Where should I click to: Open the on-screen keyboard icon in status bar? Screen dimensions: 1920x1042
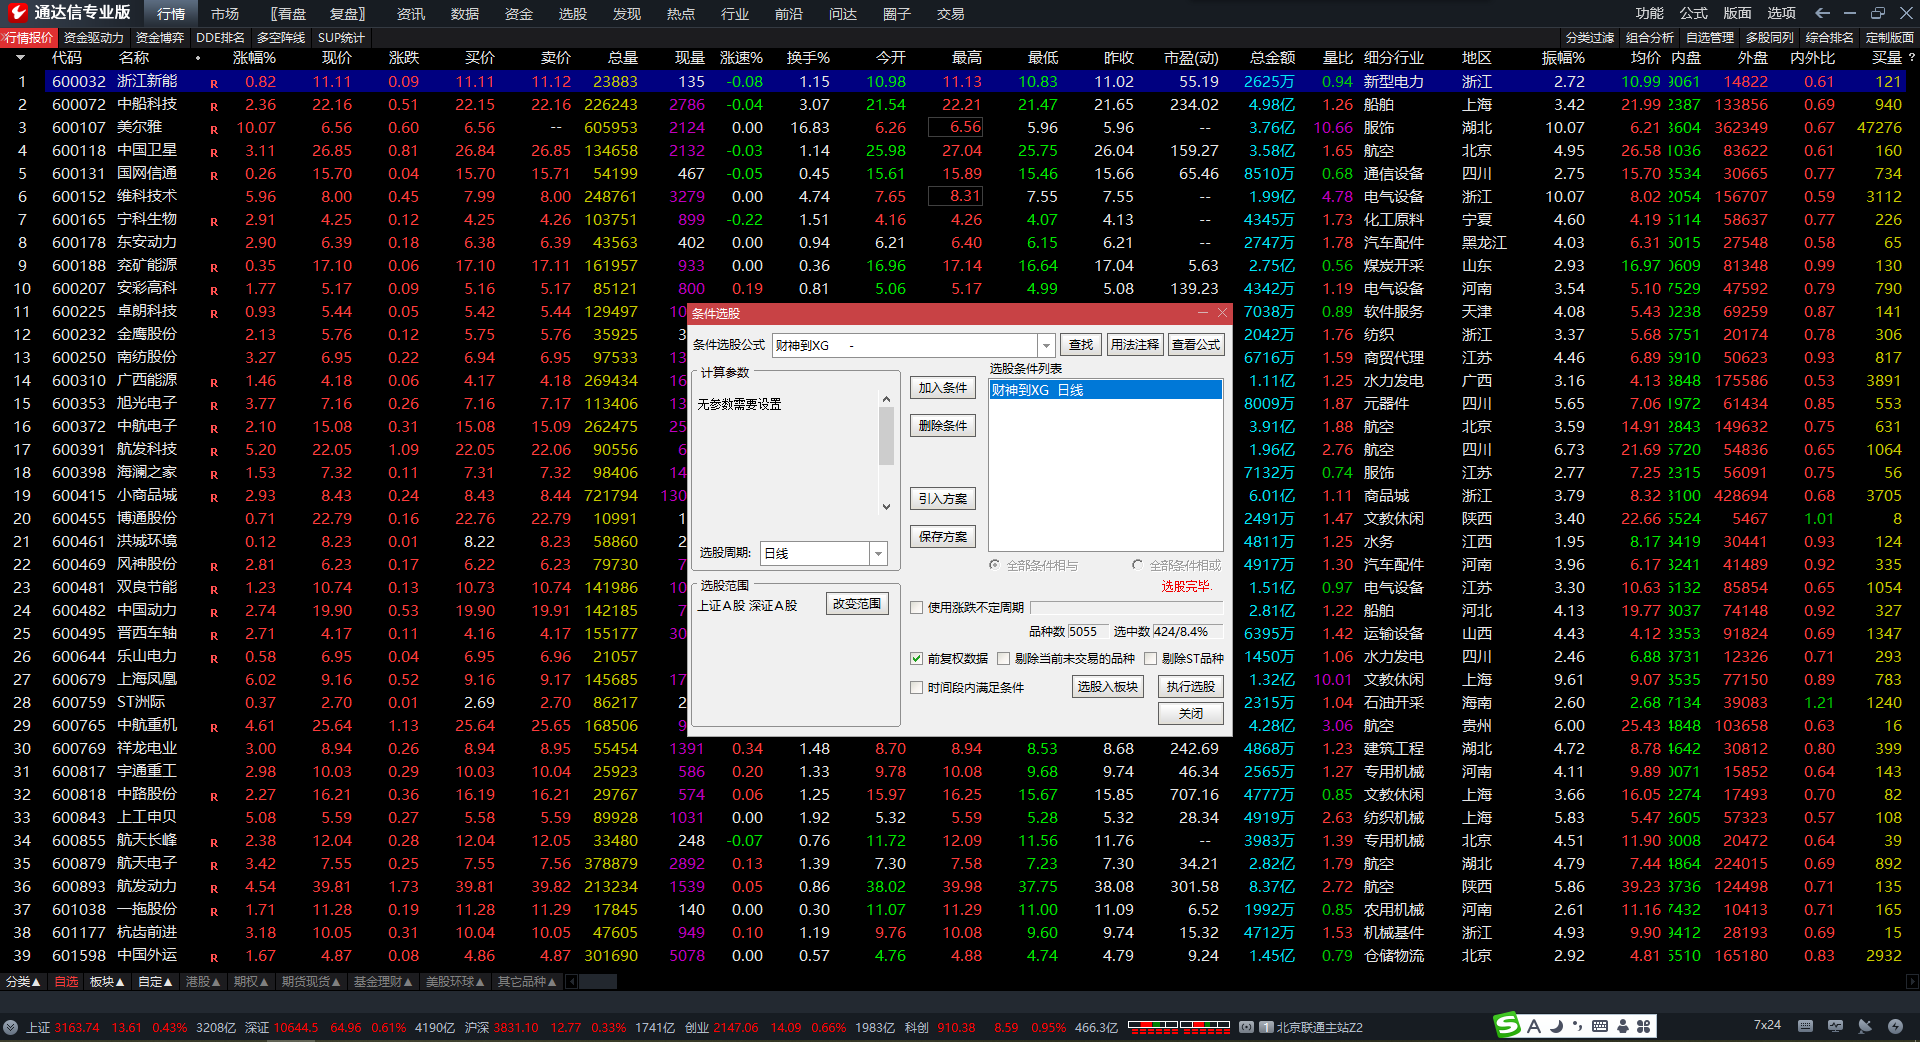[x=1805, y=1026]
